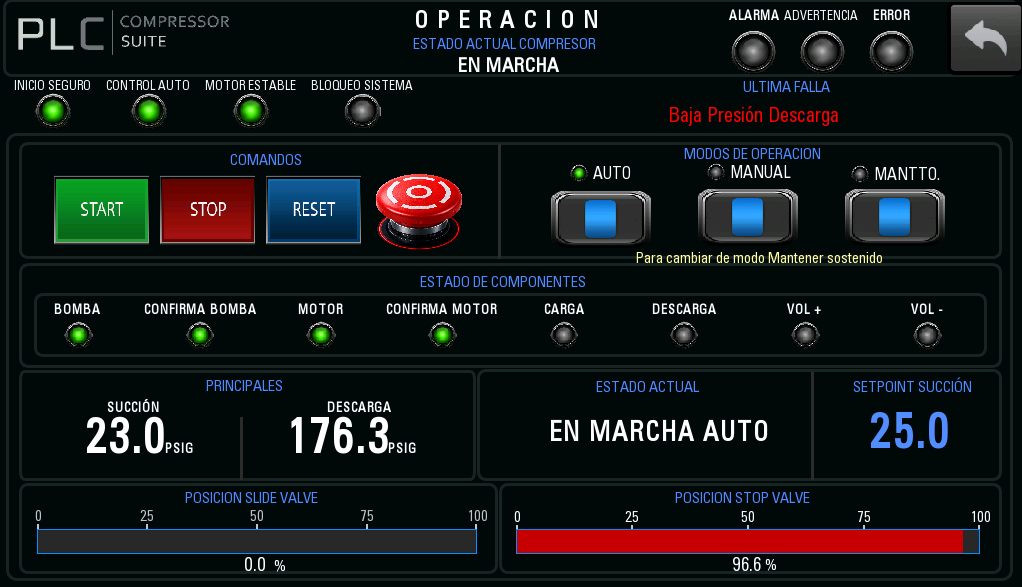Click the PRINCIPALES section heading
Screen dimensions: 1022x587
point(244,386)
